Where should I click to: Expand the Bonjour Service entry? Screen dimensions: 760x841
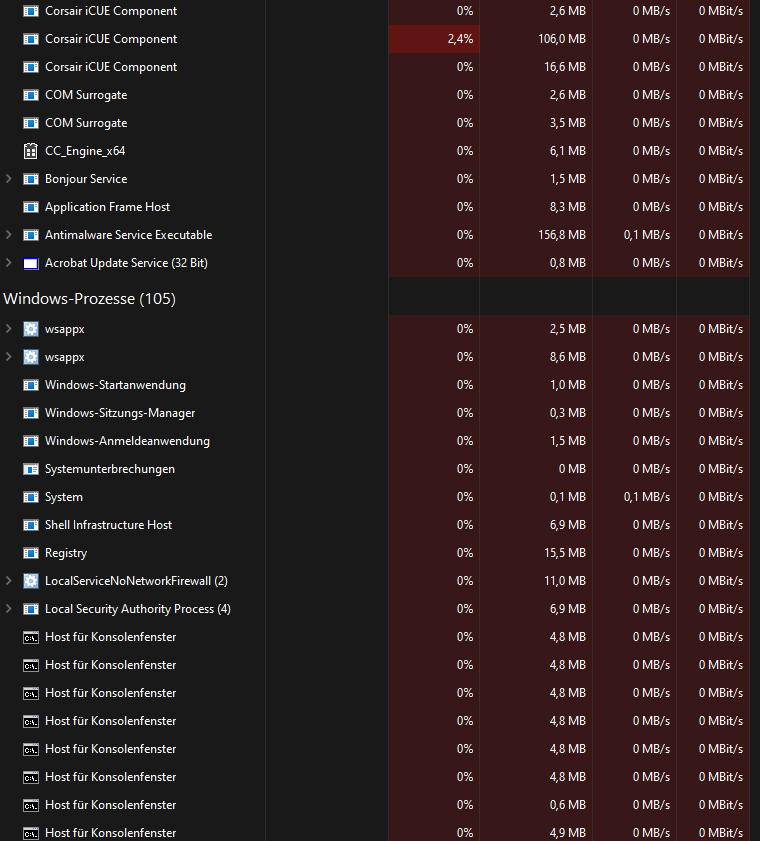point(9,179)
